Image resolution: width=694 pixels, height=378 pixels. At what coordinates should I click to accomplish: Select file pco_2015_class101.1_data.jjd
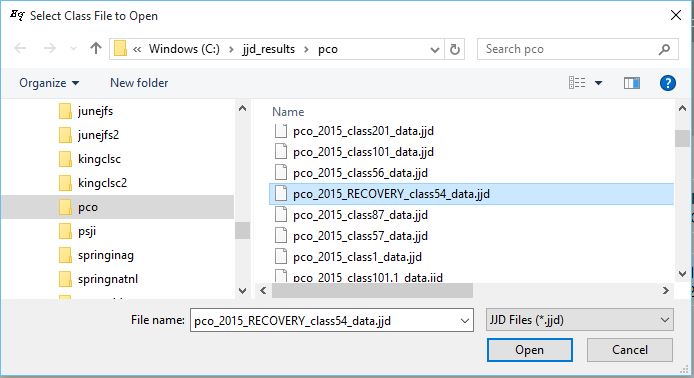click(x=367, y=277)
